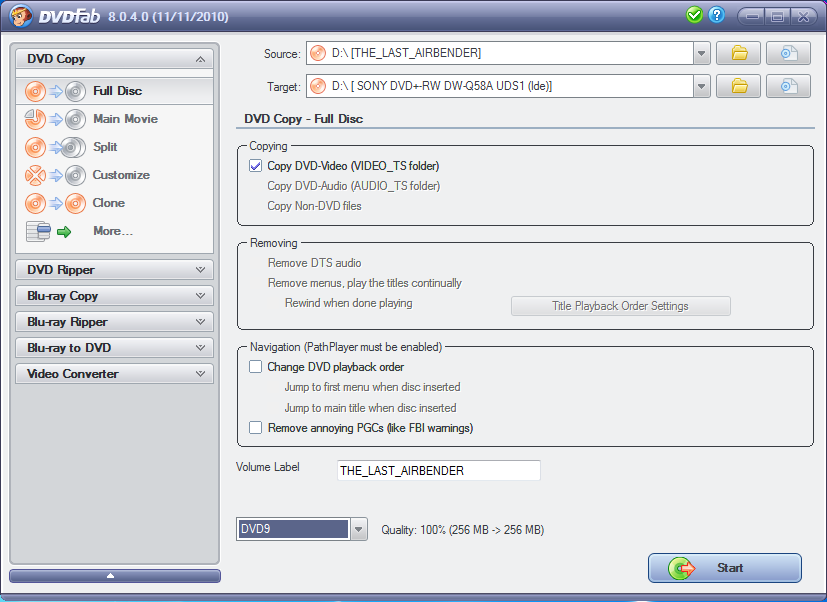Image resolution: width=827 pixels, height=602 pixels.
Task: Click the Customize crossed disc icon
Action: coord(55,175)
